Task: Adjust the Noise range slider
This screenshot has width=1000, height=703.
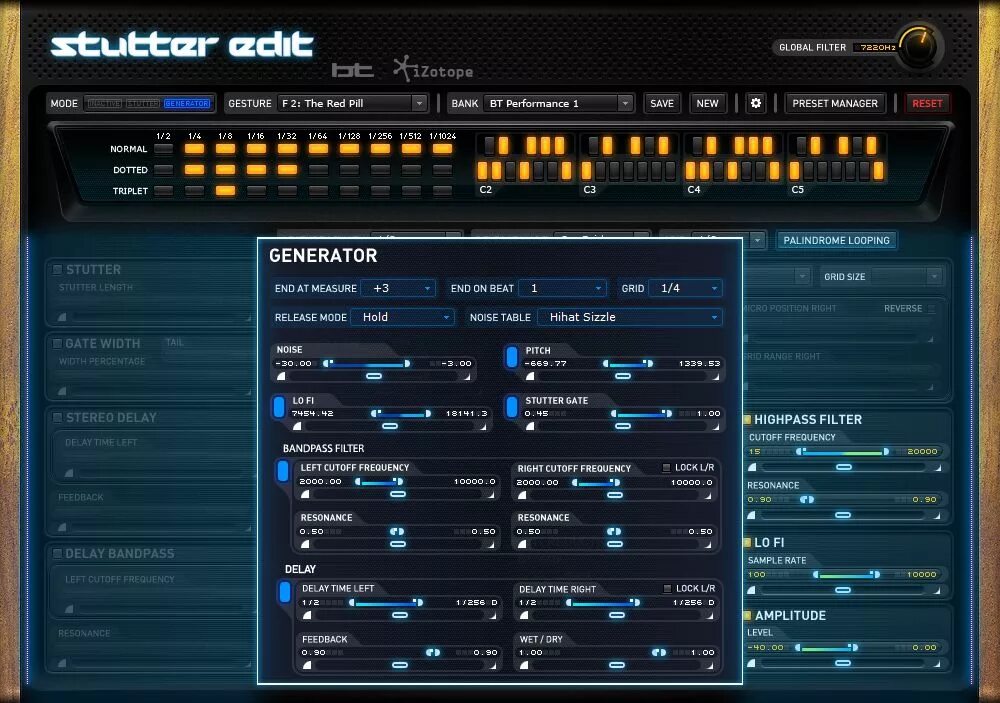Action: 367,364
